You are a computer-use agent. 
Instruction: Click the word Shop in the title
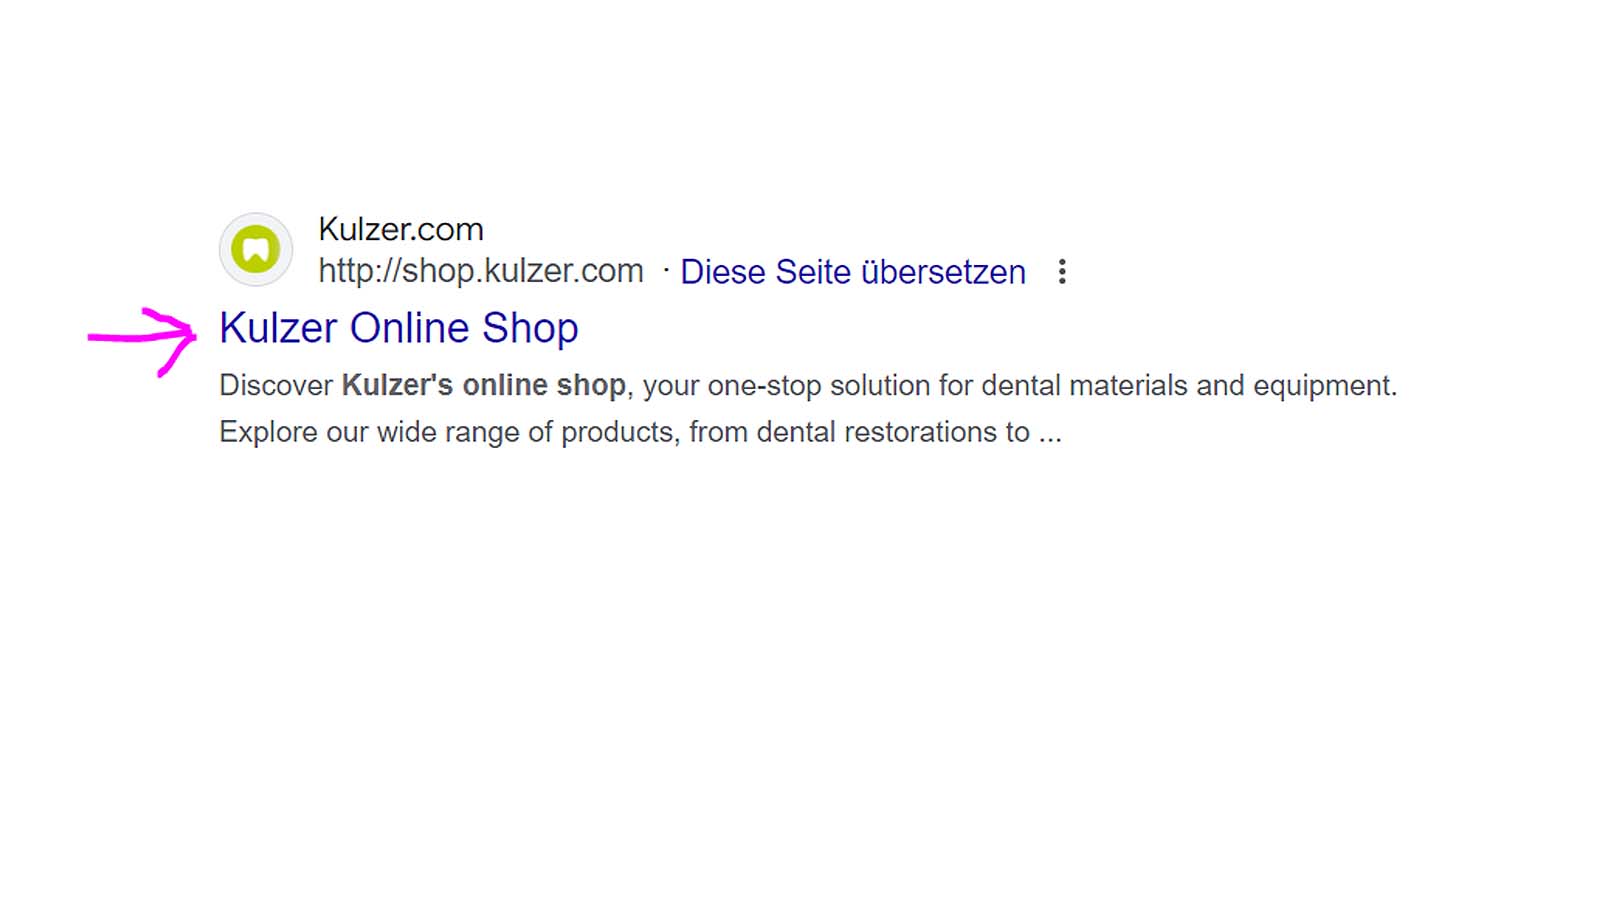(530, 328)
